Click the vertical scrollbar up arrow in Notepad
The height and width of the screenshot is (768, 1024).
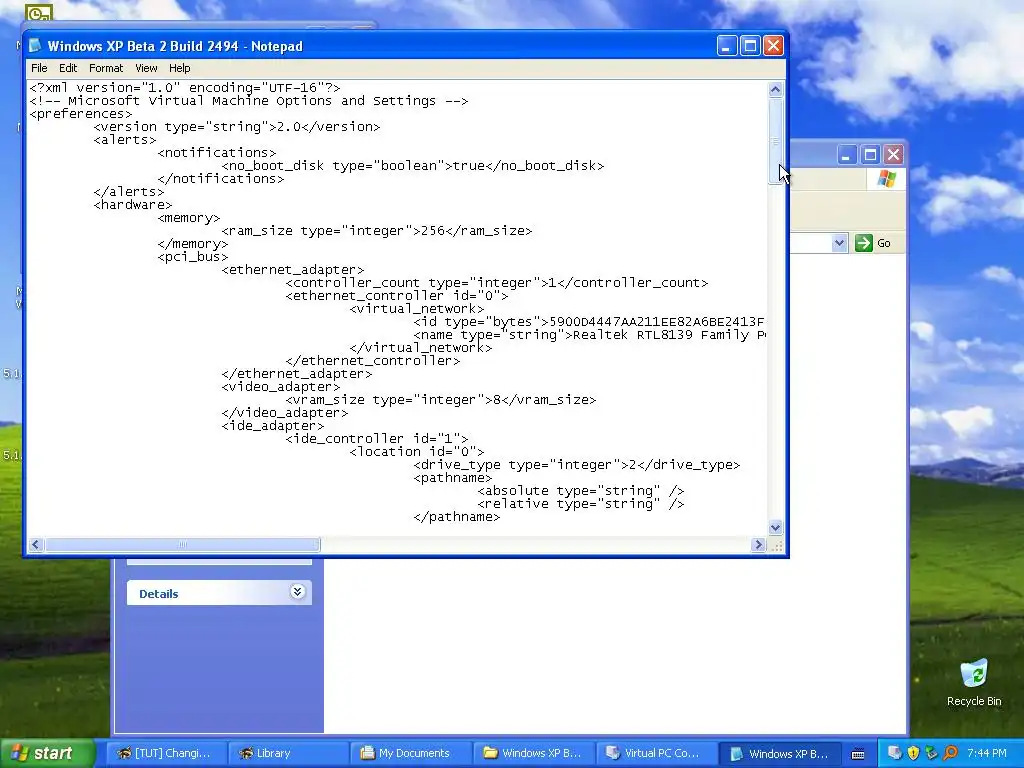click(775, 89)
